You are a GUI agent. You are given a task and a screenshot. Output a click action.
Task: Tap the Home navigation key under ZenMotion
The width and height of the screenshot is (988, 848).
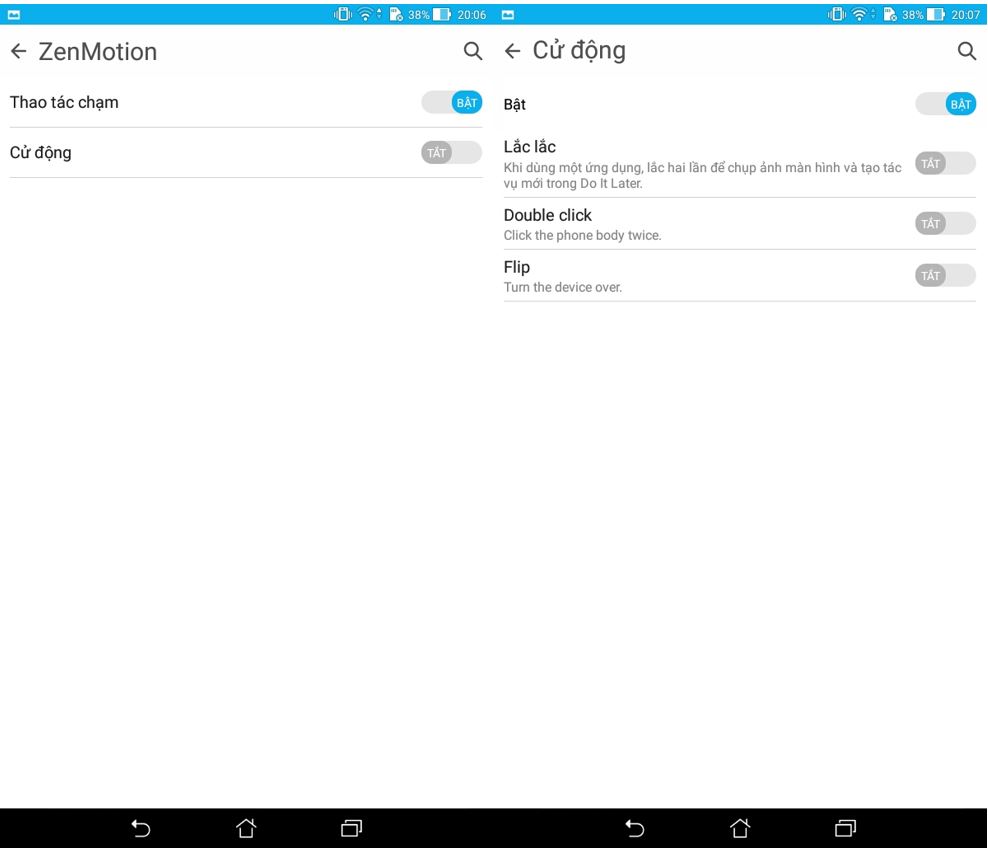(x=246, y=828)
